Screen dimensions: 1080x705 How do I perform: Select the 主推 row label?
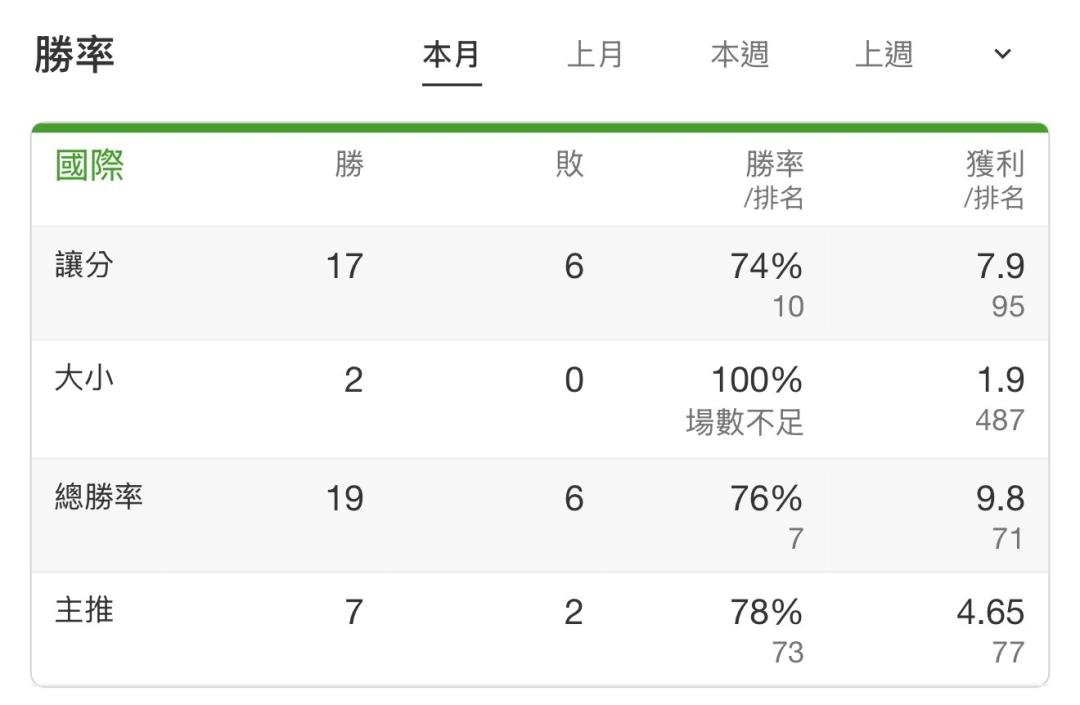click(84, 611)
